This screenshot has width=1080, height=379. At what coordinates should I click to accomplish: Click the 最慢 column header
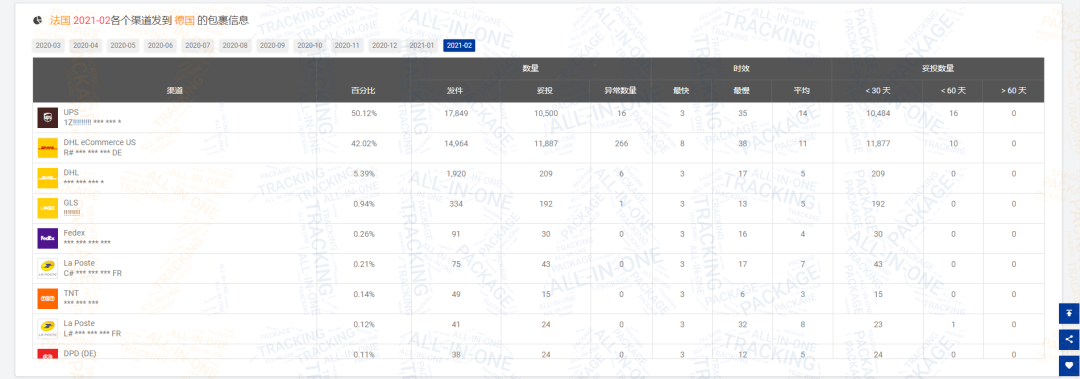(x=742, y=90)
